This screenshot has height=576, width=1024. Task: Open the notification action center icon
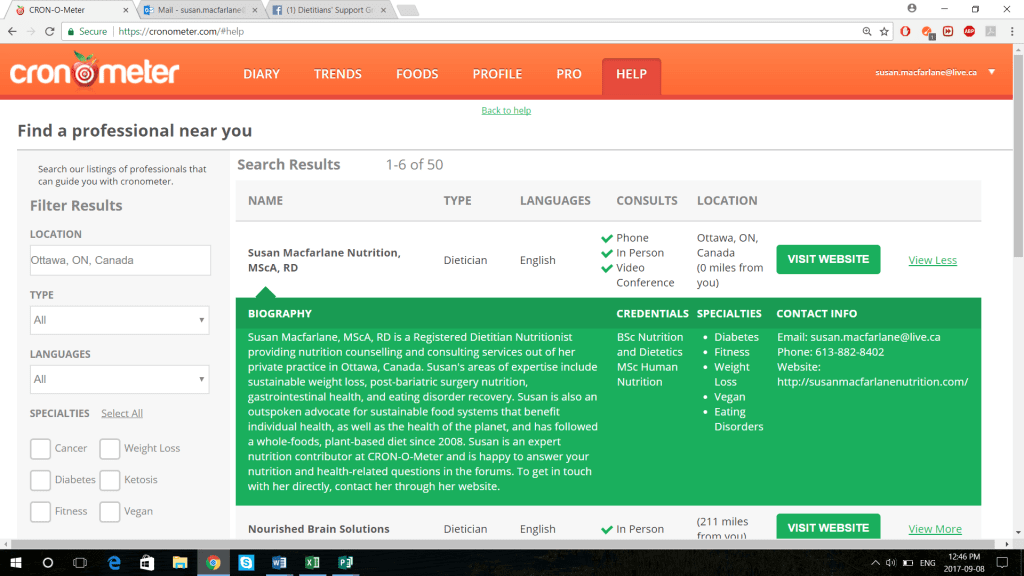[1002, 562]
